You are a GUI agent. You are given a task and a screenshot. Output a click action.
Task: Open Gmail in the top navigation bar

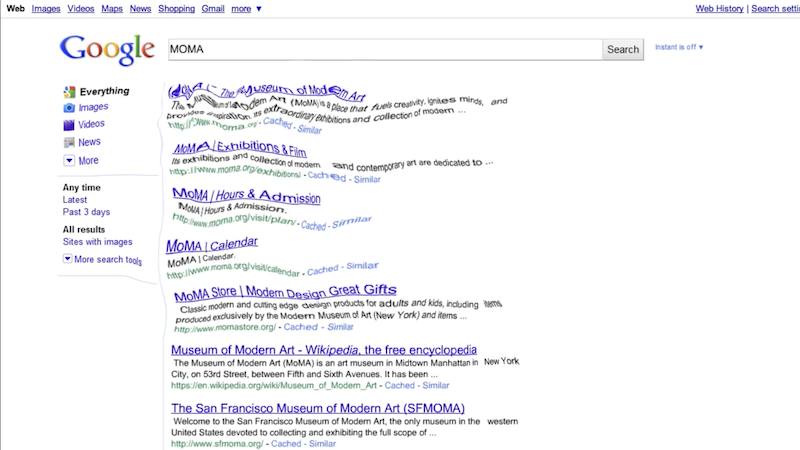pos(213,9)
